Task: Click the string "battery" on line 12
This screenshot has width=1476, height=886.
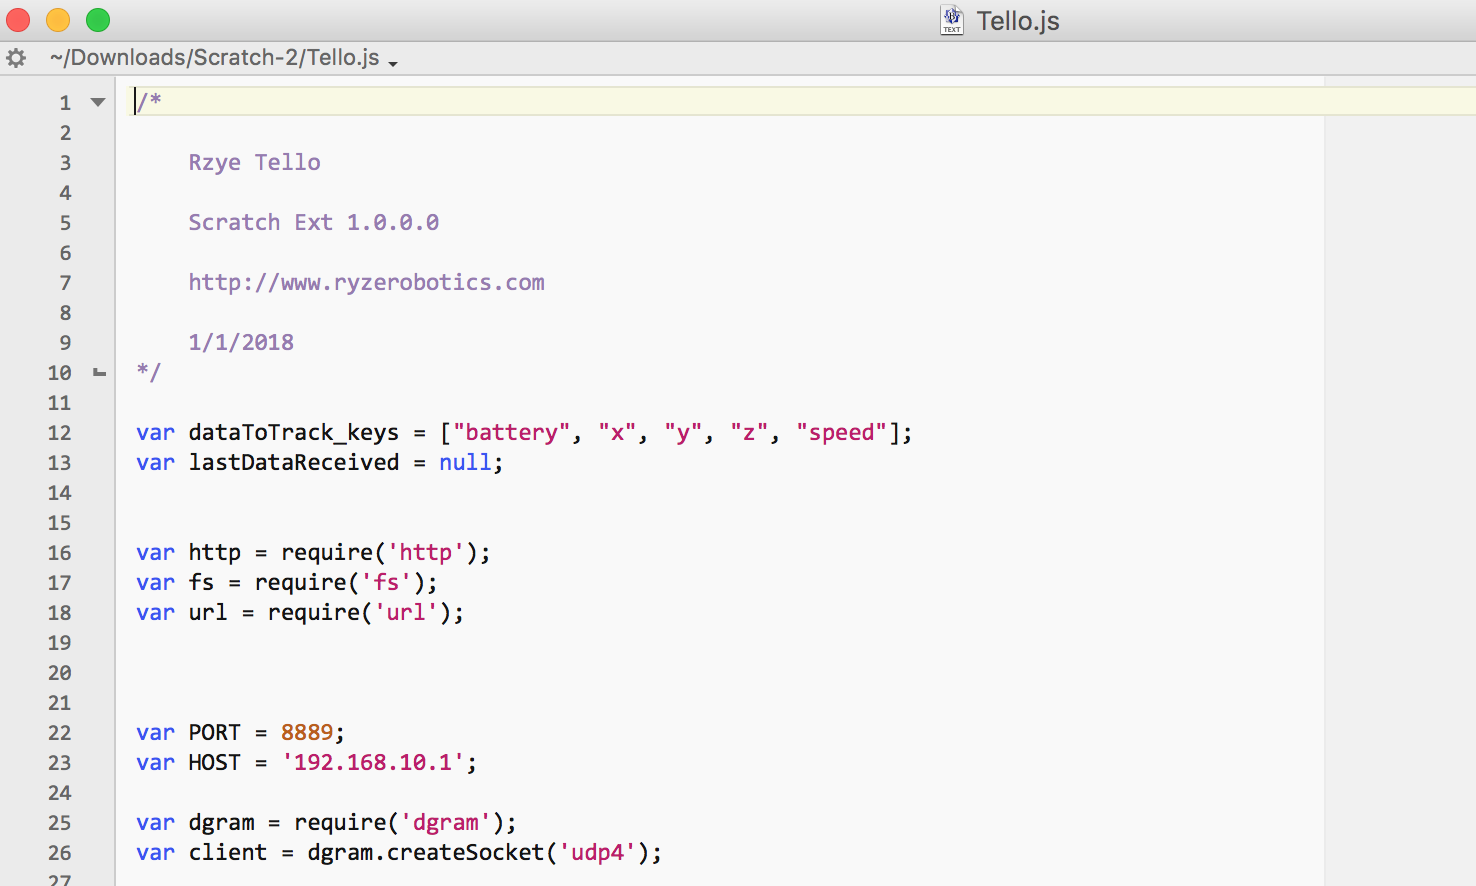Action: pos(511,432)
